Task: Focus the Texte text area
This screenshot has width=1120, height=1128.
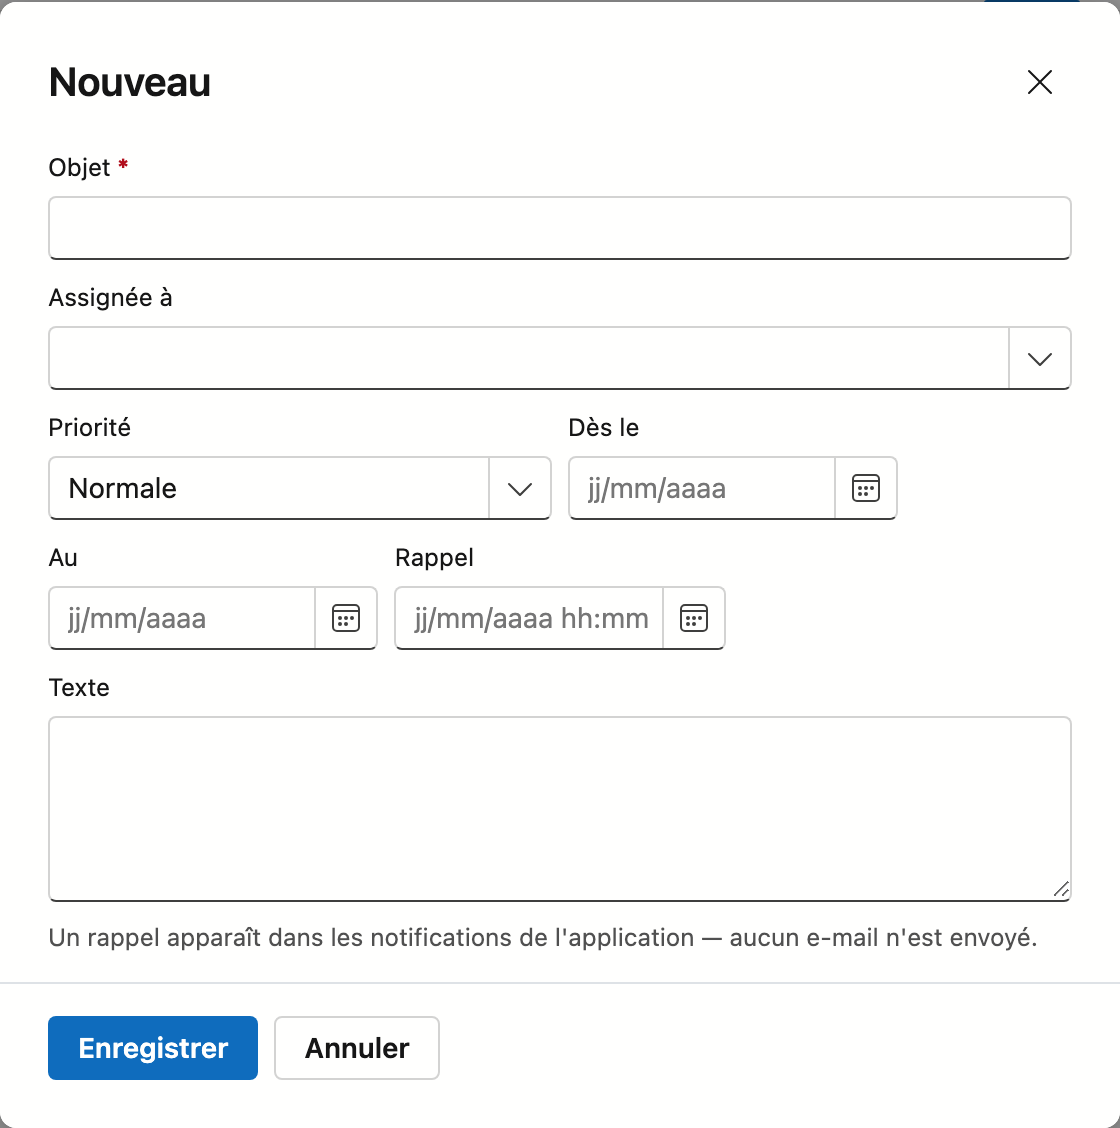Action: (x=560, y=809)
